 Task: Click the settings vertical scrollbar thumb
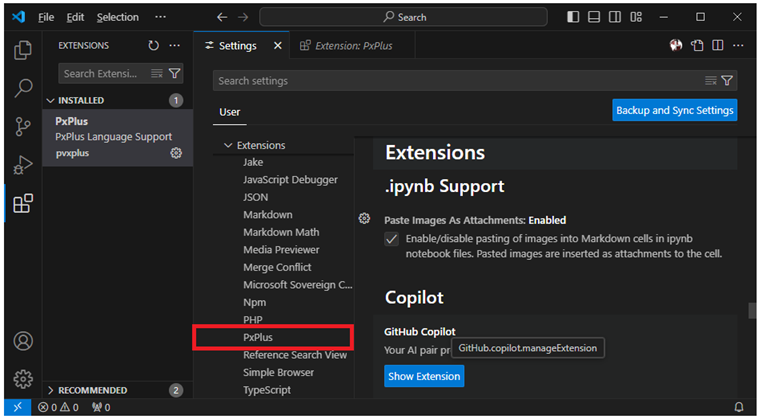click(752, 311)
